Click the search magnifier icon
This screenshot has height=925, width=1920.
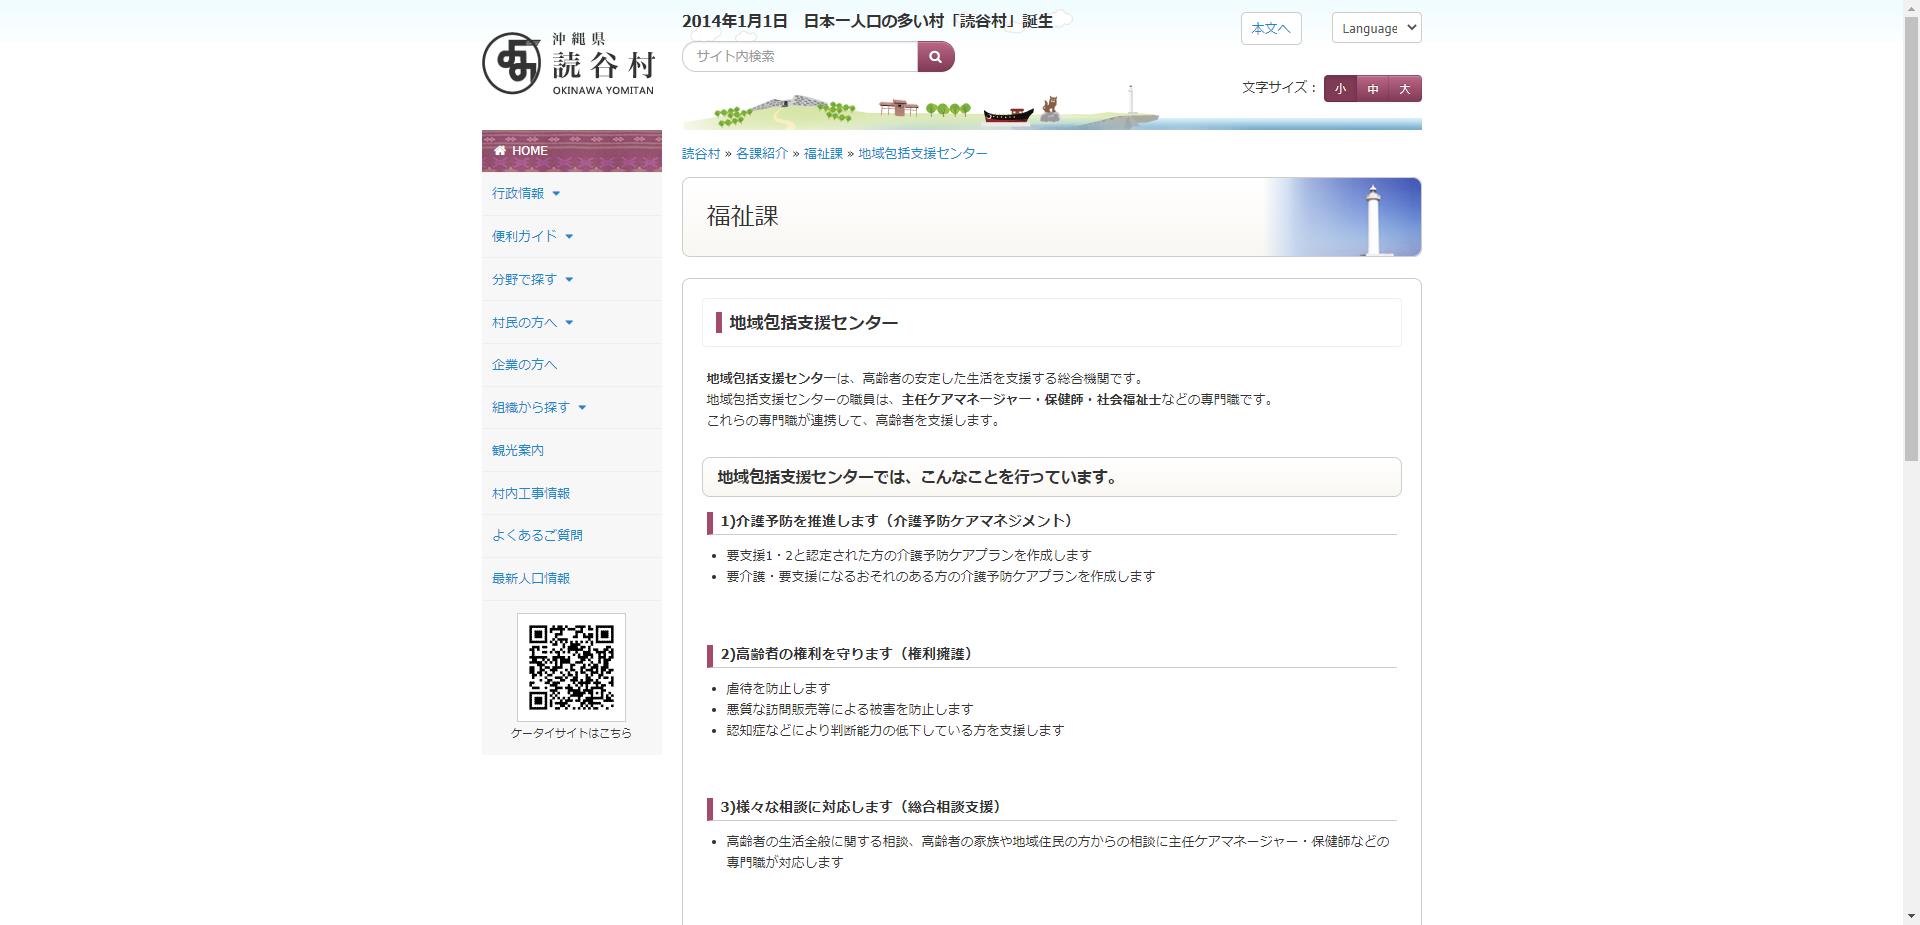(x=934, y=57)
